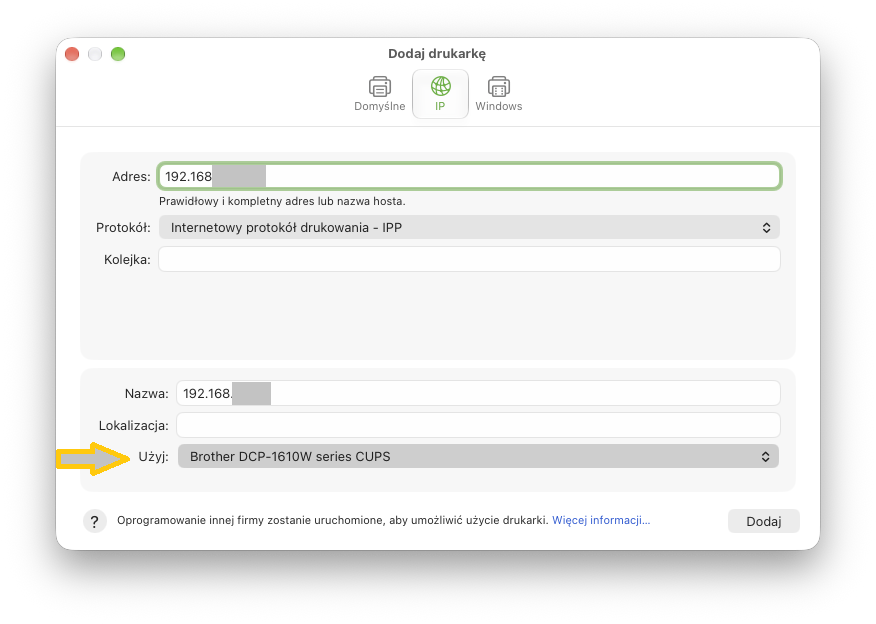Screen dimensions: 876x624
Task: Click the green zoom window button
Action: [118, 54]
